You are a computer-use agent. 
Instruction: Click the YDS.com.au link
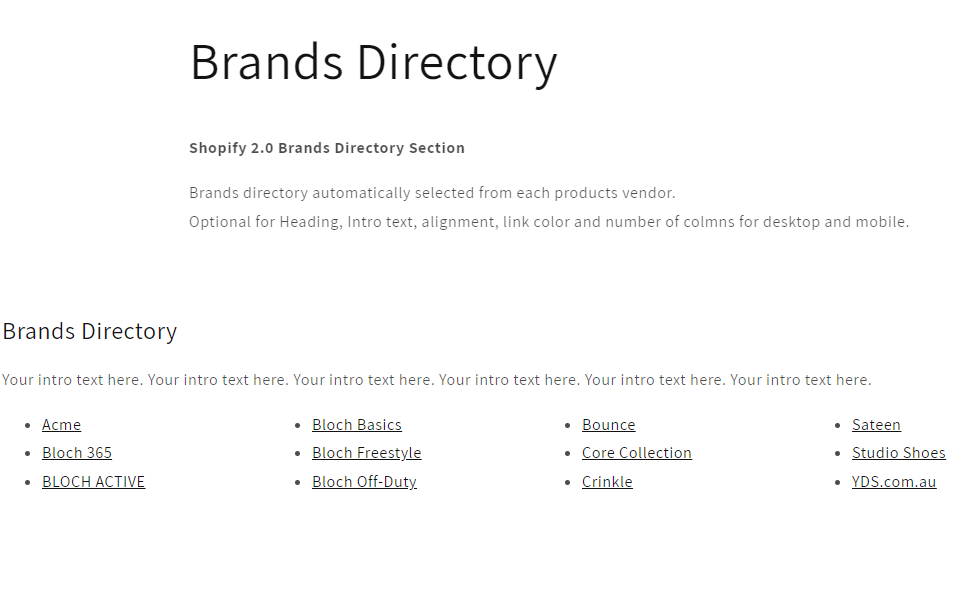894,482
